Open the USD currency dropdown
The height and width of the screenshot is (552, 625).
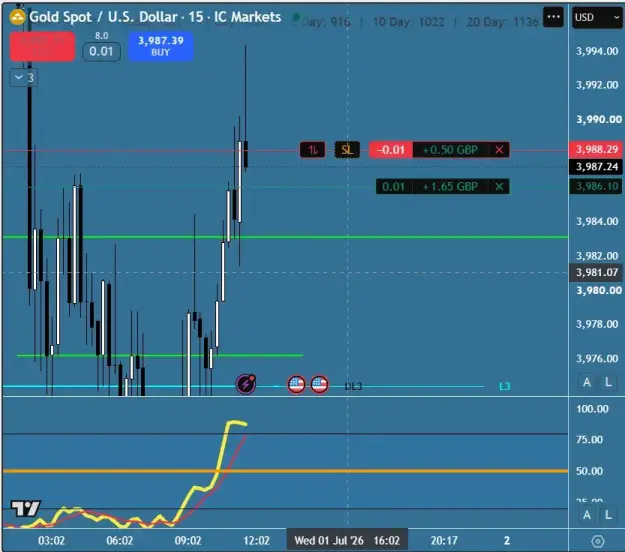(597, 17)
